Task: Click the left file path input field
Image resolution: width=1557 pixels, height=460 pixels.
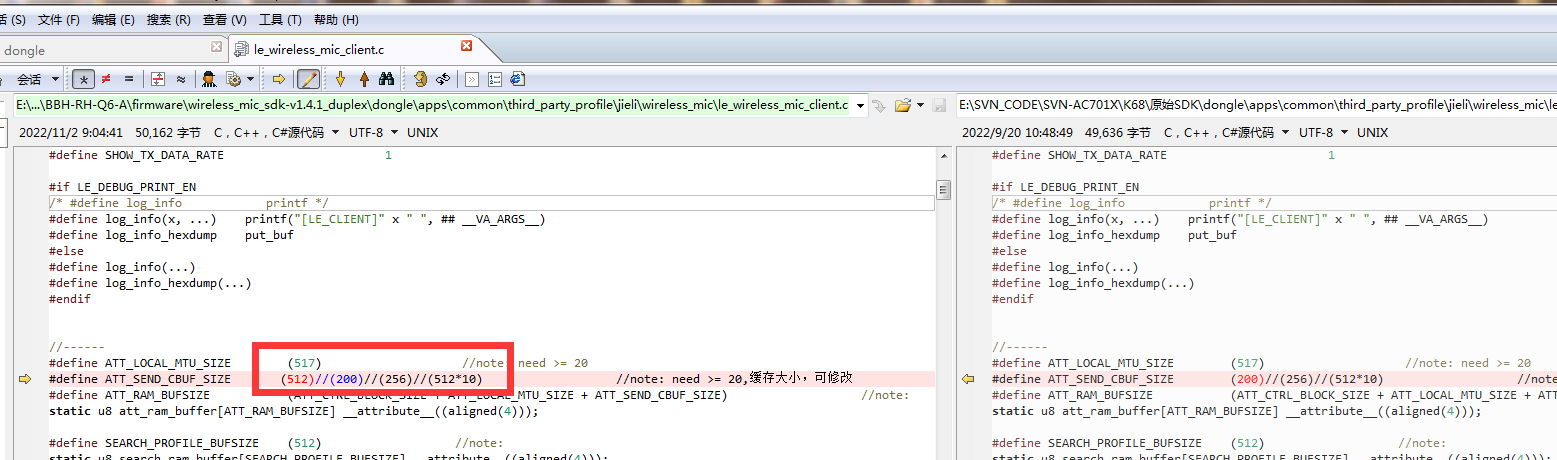Action: (x=432, y=105)
